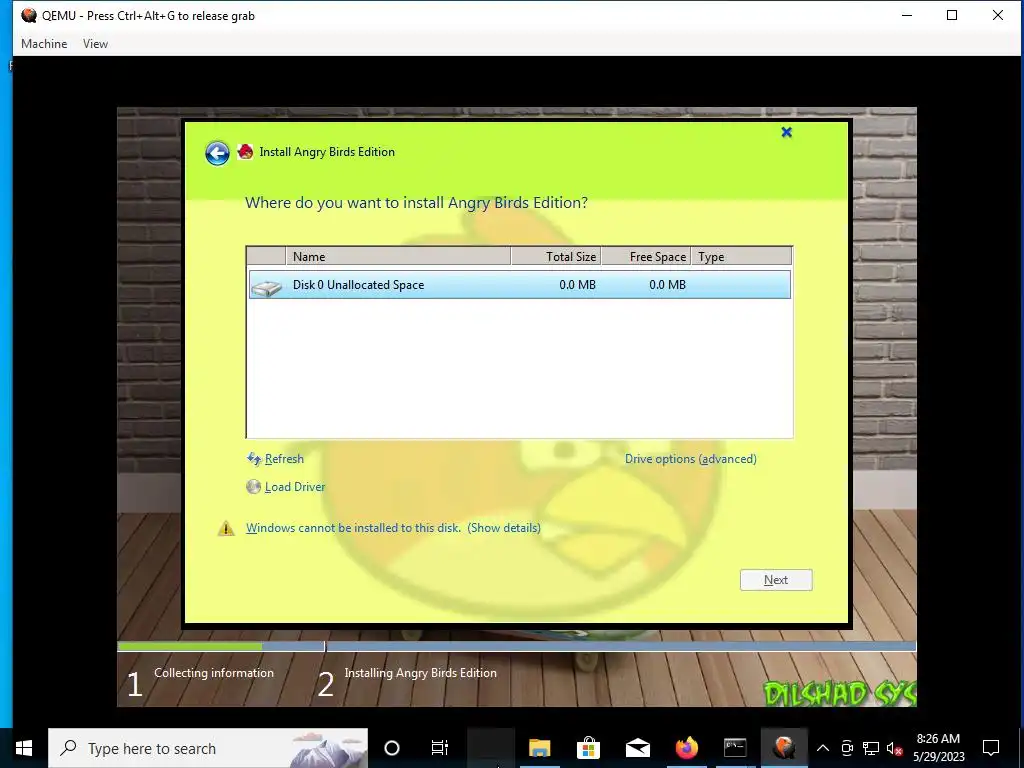
Task: Click the Disk 0 Total Size value 0.0 MB
Action: pos(577,285)
